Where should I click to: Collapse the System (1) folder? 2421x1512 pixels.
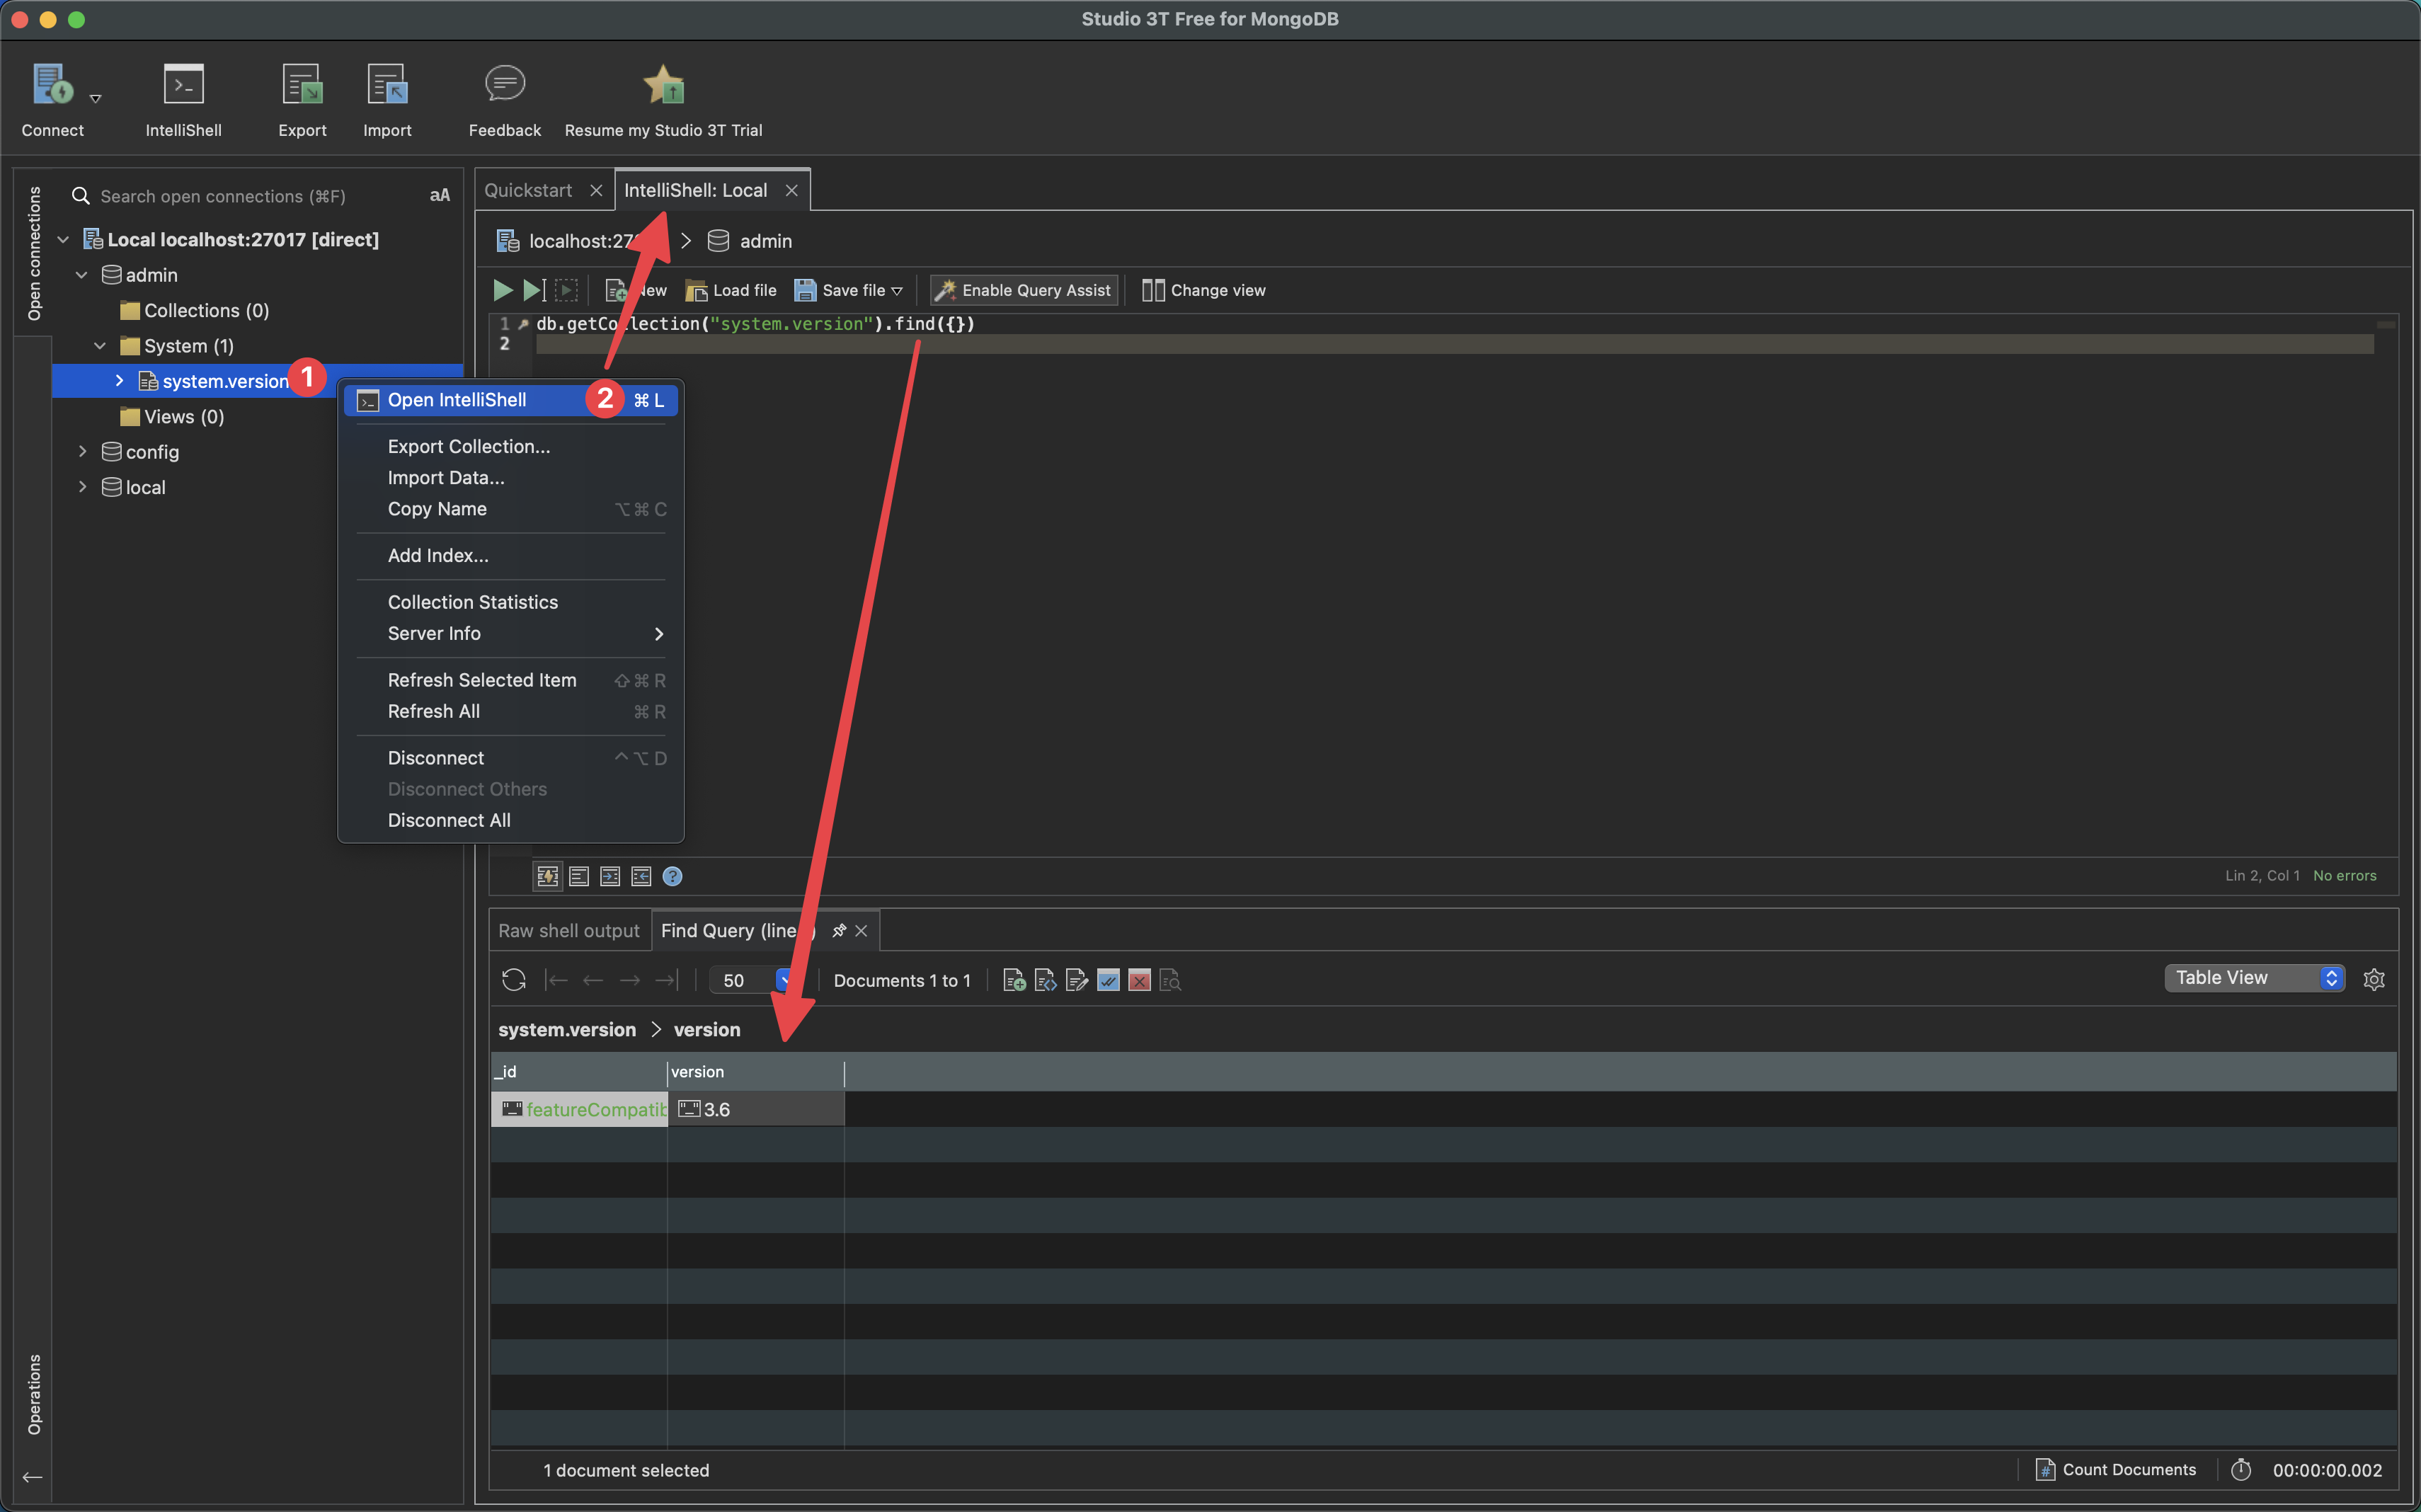click(x=100, y=345)
